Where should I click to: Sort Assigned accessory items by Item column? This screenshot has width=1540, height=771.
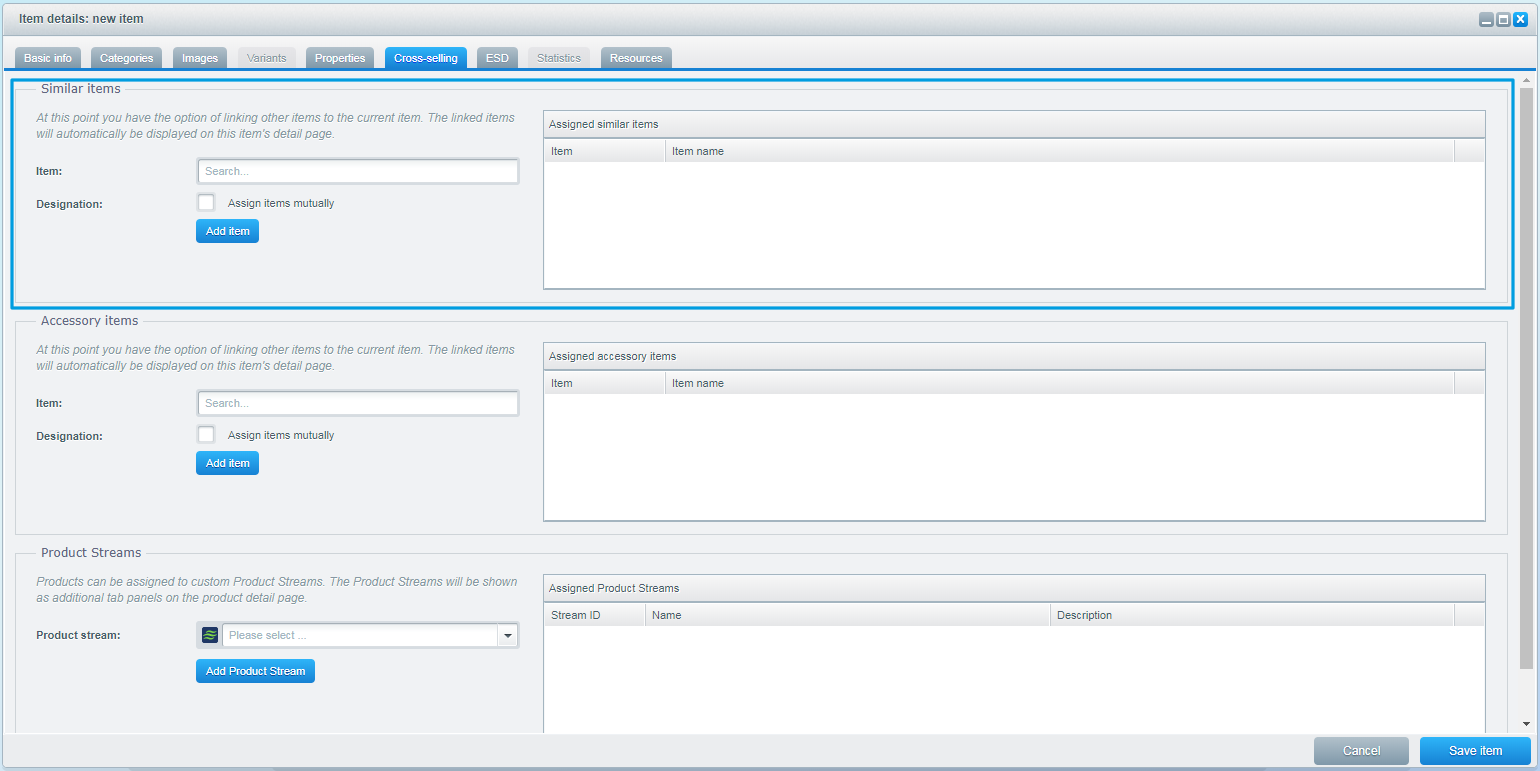click(605, 383)
